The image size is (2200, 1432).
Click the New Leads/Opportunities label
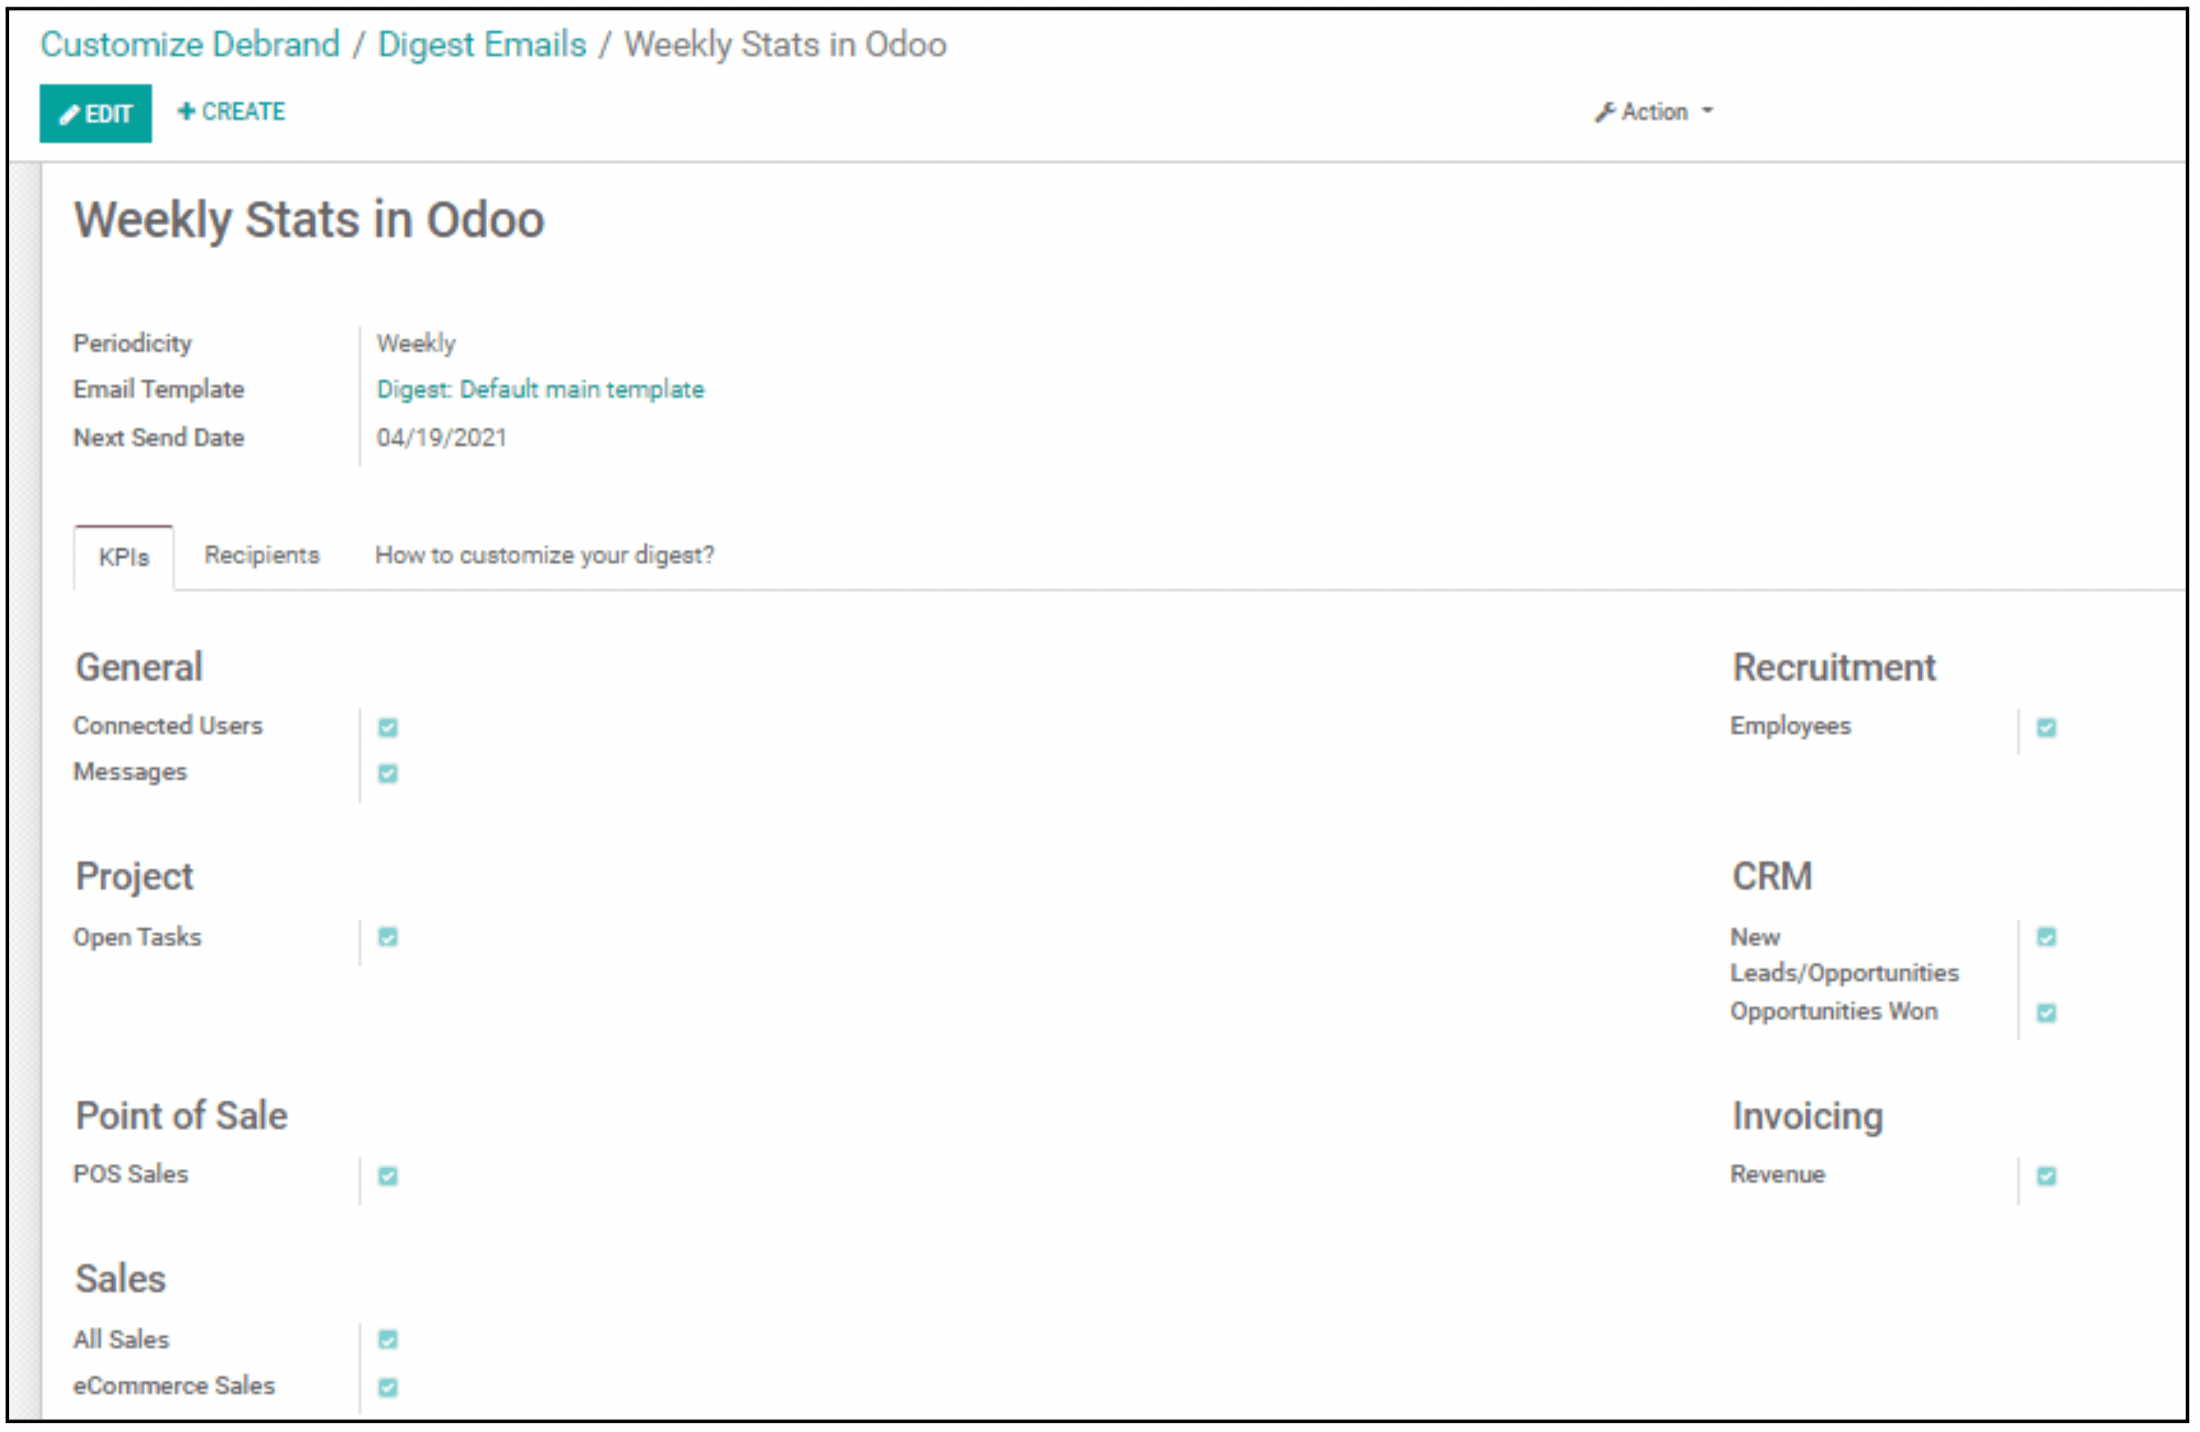(1844, 955)
